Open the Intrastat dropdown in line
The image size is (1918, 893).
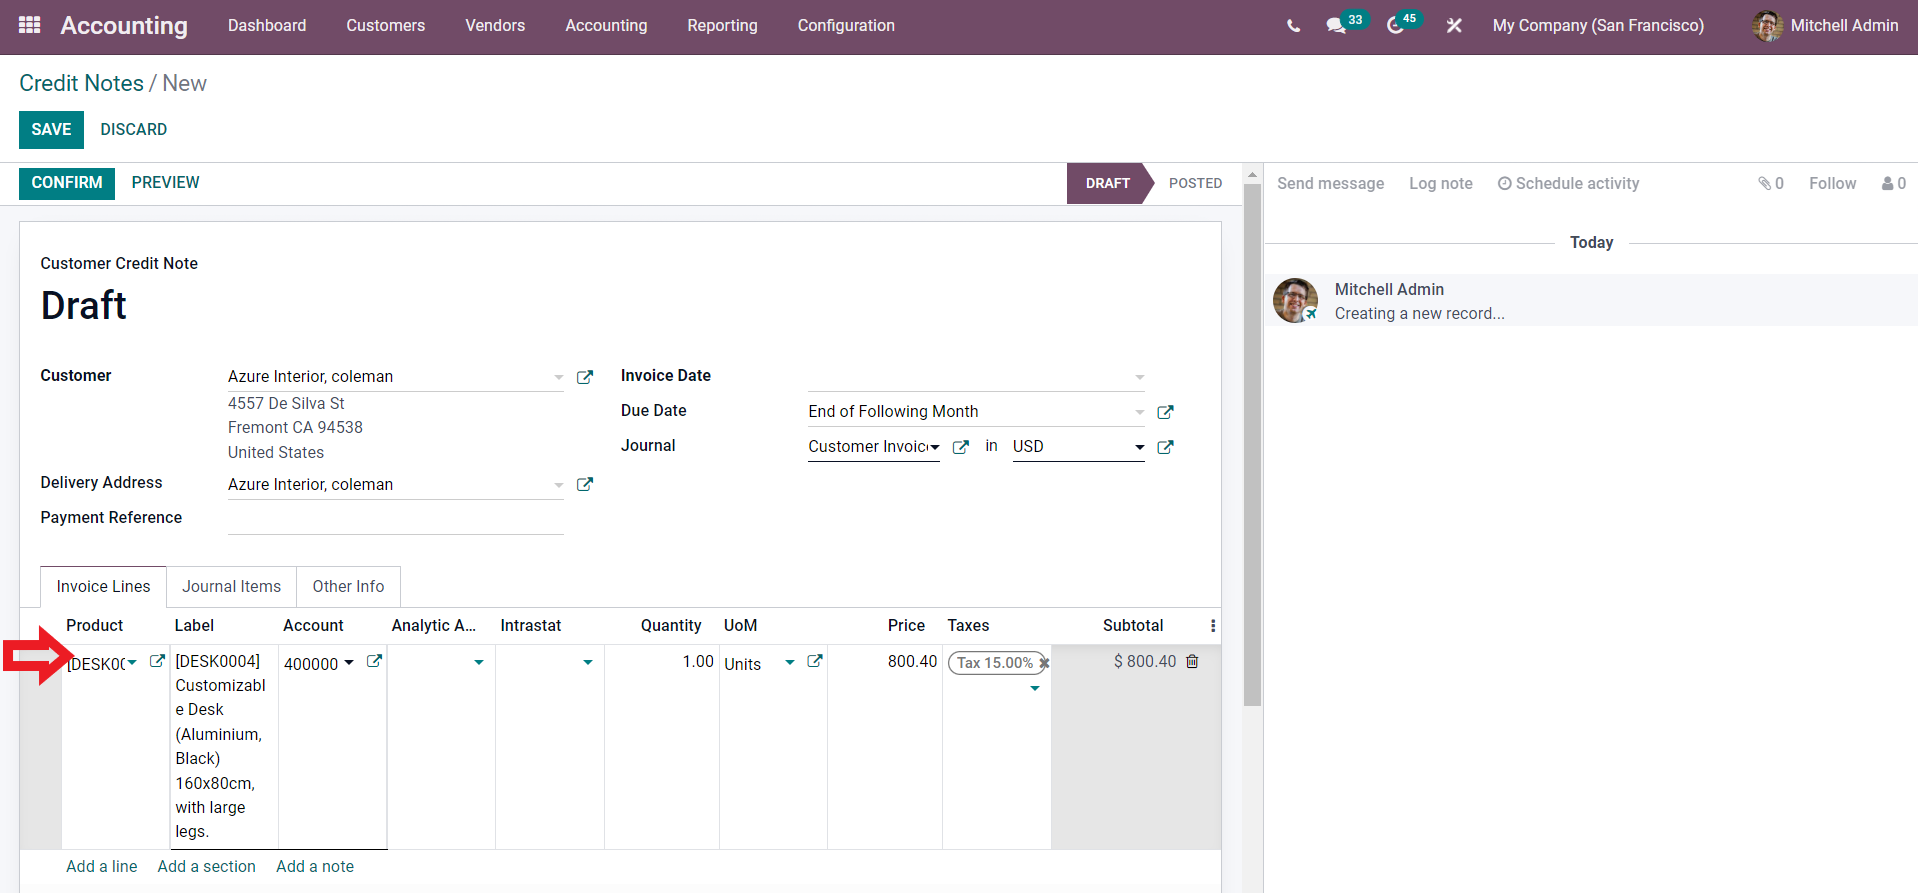[588, 662]
